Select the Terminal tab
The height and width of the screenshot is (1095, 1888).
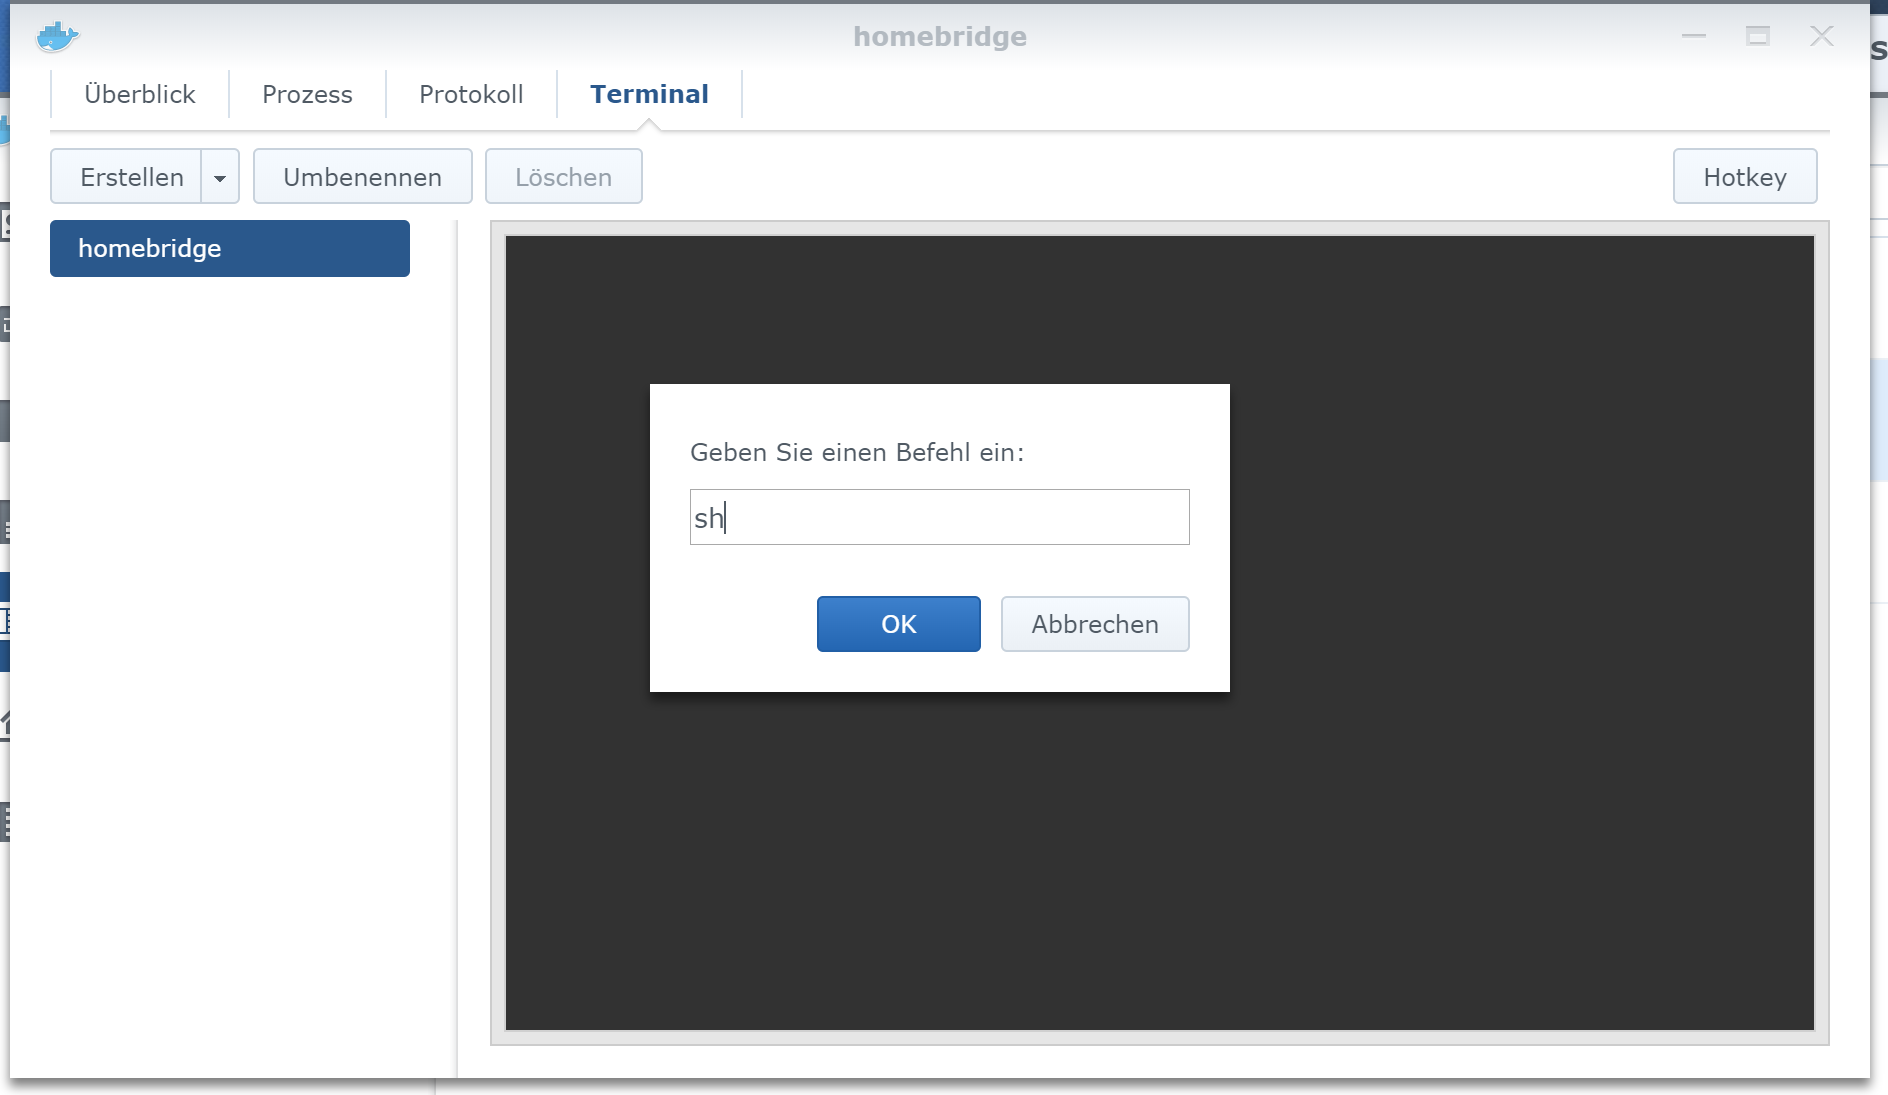649,94
